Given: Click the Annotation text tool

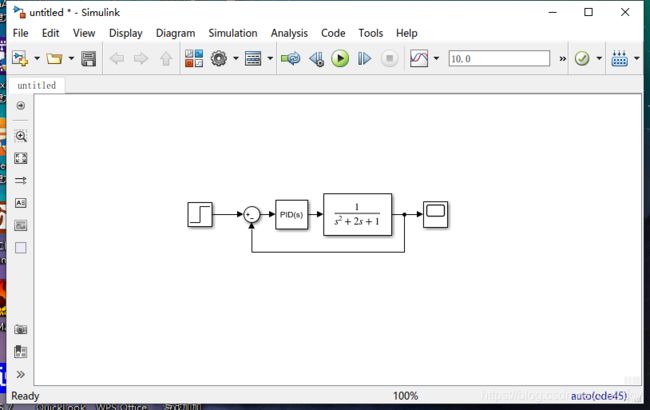Looking at the screenshot, I should pyautogui.click(x=20, y=203).
